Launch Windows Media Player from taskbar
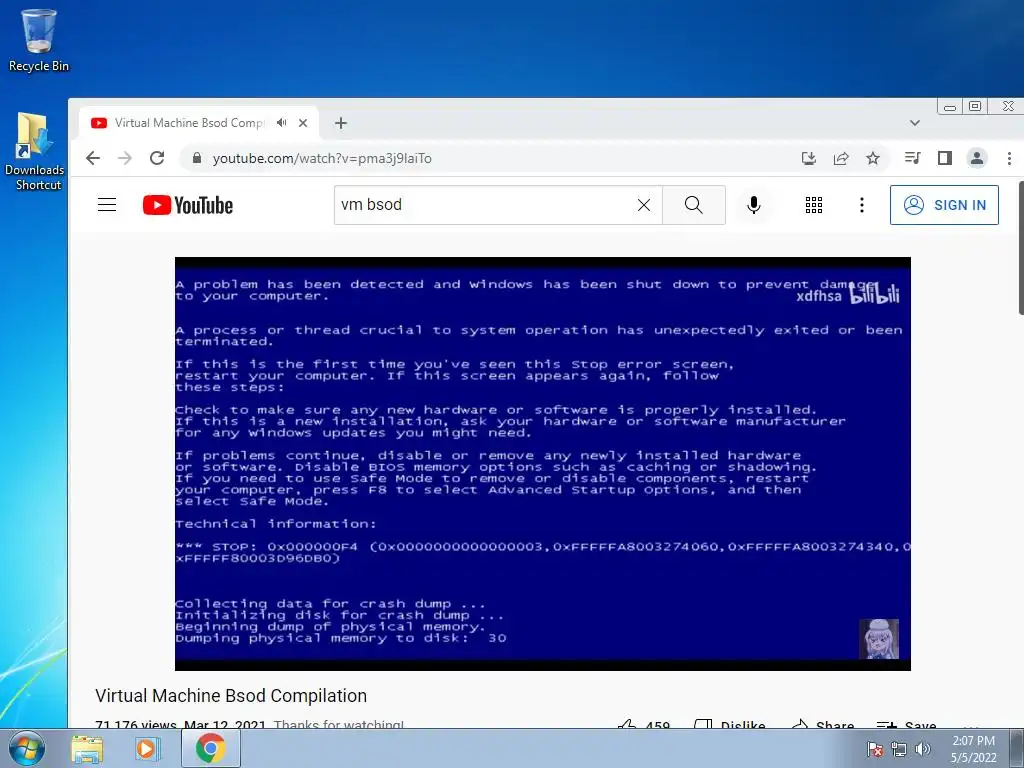Image resolution: width=1024 pixels, height=768 pixels. coord(148,749)
